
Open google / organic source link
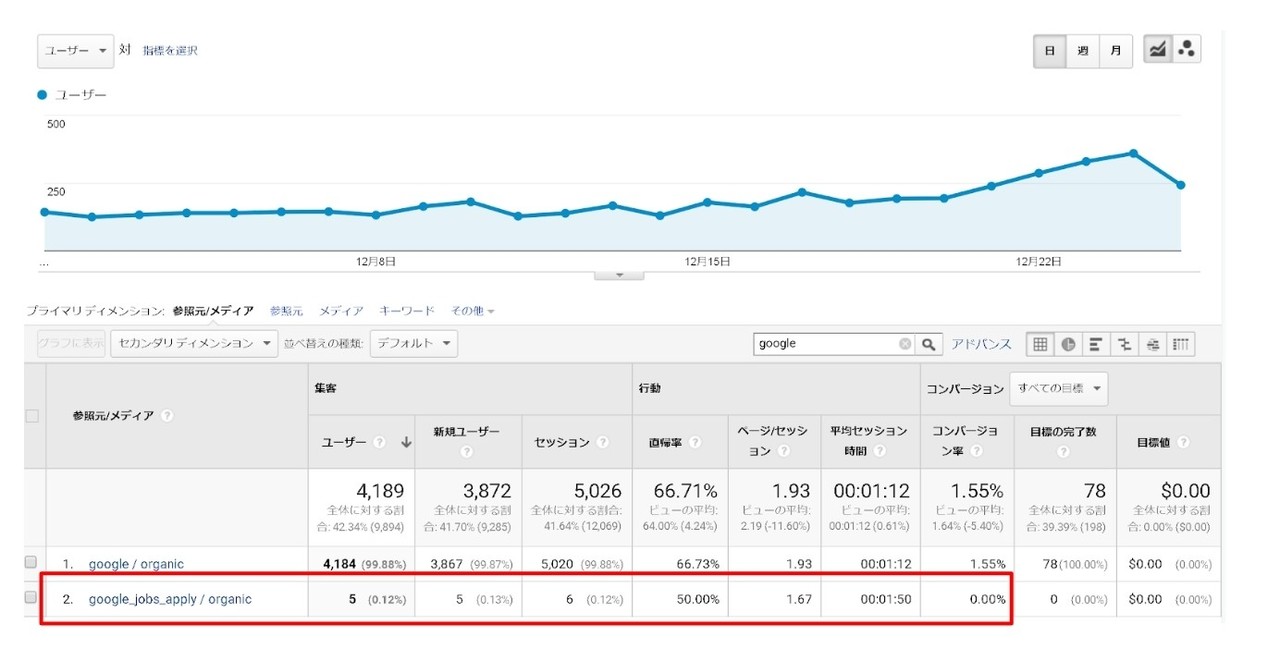(x=136, y=564)
